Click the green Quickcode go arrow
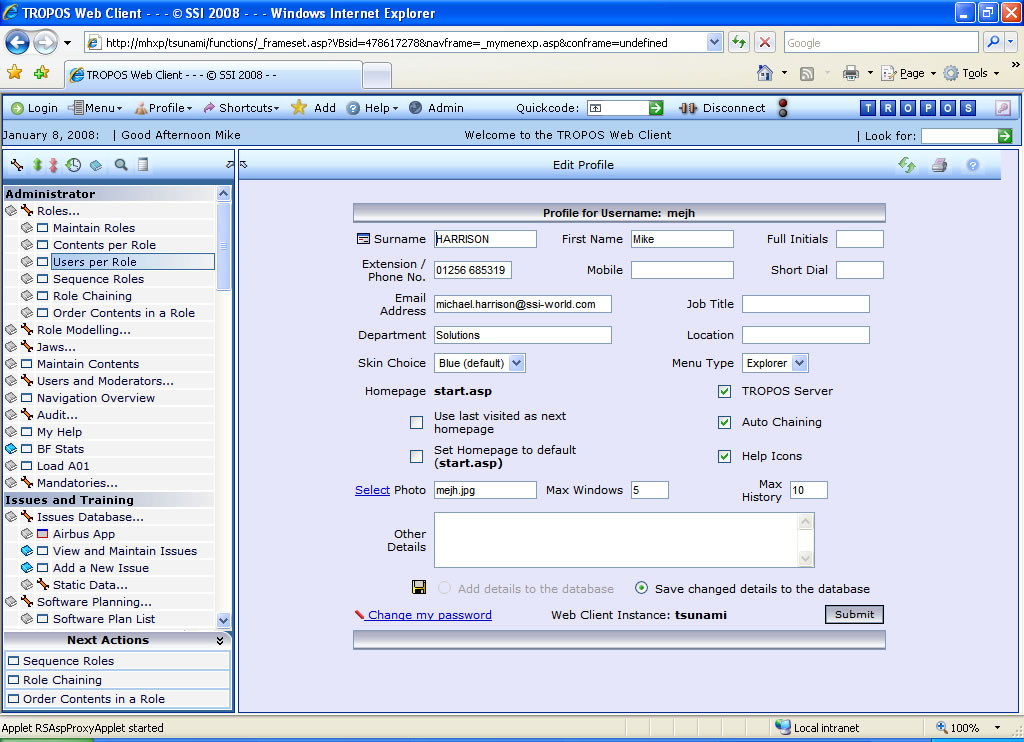Viewport: 1024px width, 742px height. (x=656, y=108)
